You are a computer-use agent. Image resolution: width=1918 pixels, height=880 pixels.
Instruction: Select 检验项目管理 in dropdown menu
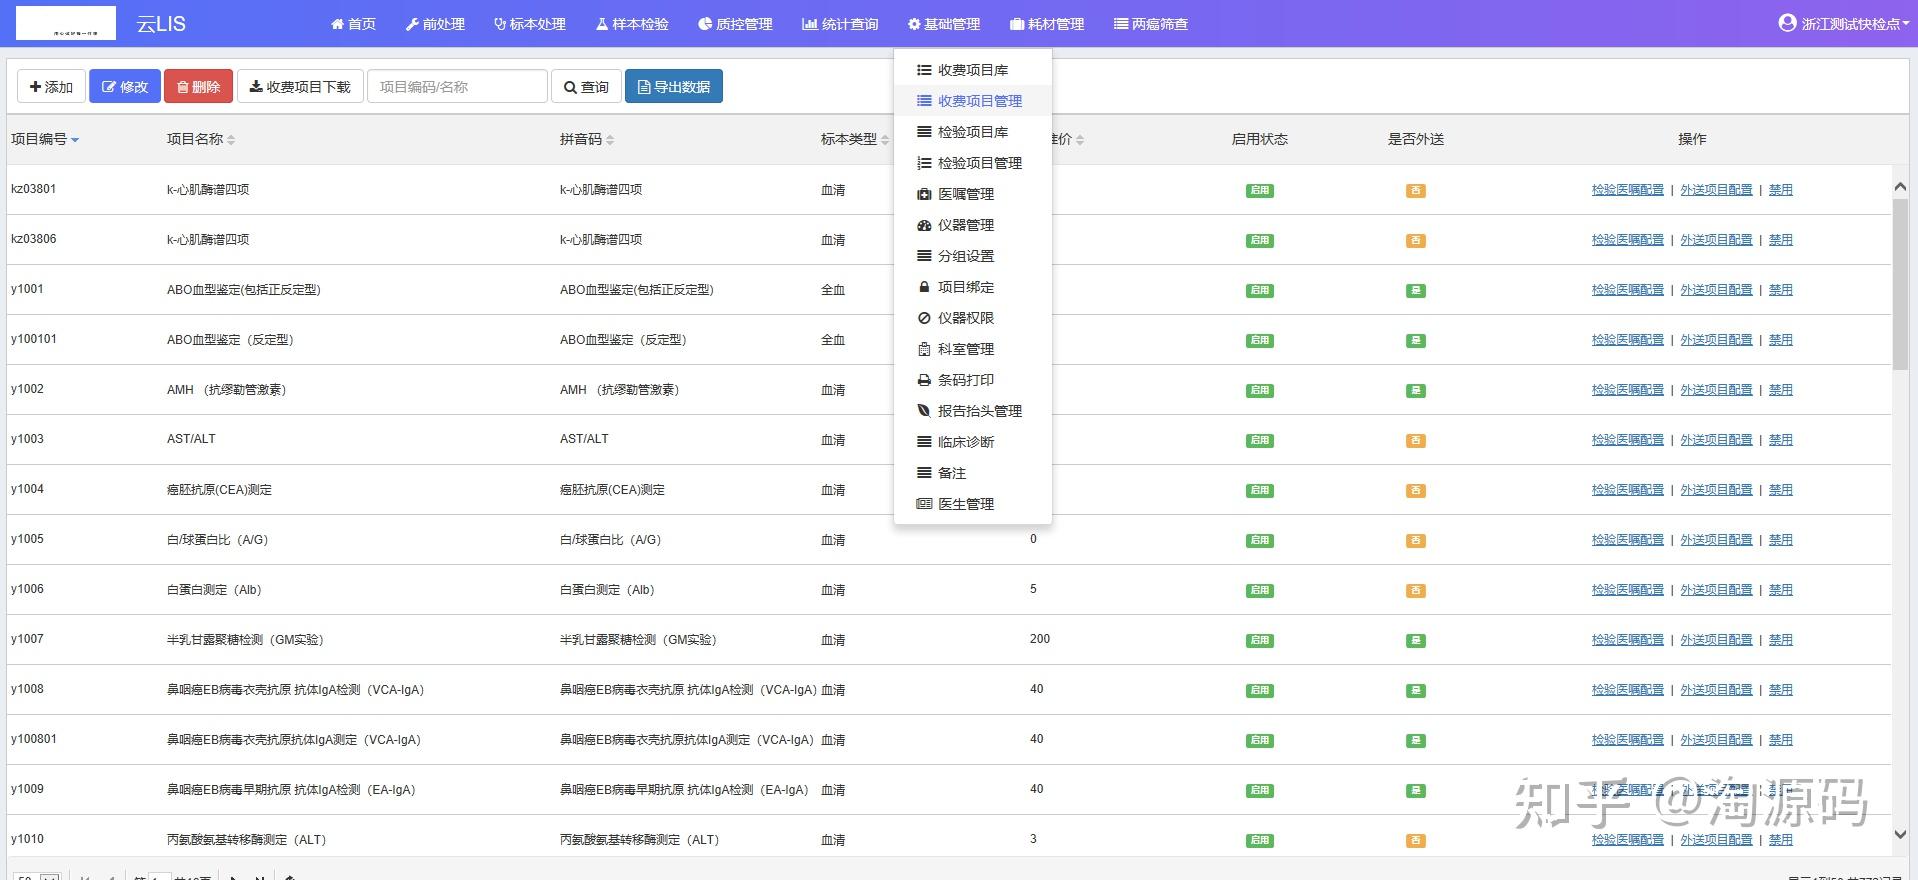pyautogui.click(x=972, y=163)
